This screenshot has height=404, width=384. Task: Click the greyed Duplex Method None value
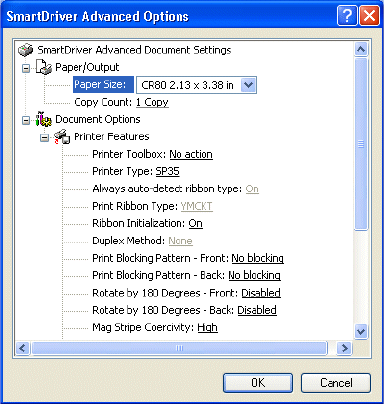coord(180,241)
